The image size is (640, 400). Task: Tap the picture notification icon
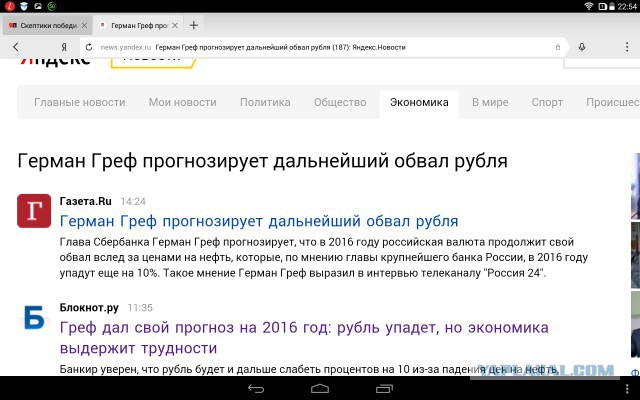click(38, 6)
